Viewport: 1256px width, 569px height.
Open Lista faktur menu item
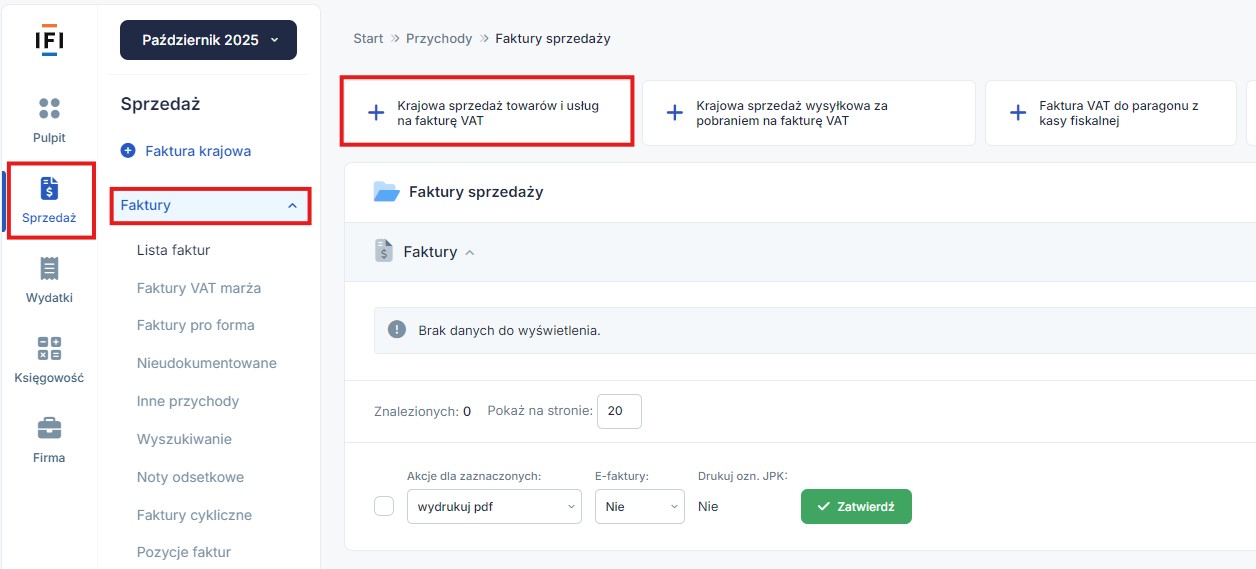pos(173,250)
